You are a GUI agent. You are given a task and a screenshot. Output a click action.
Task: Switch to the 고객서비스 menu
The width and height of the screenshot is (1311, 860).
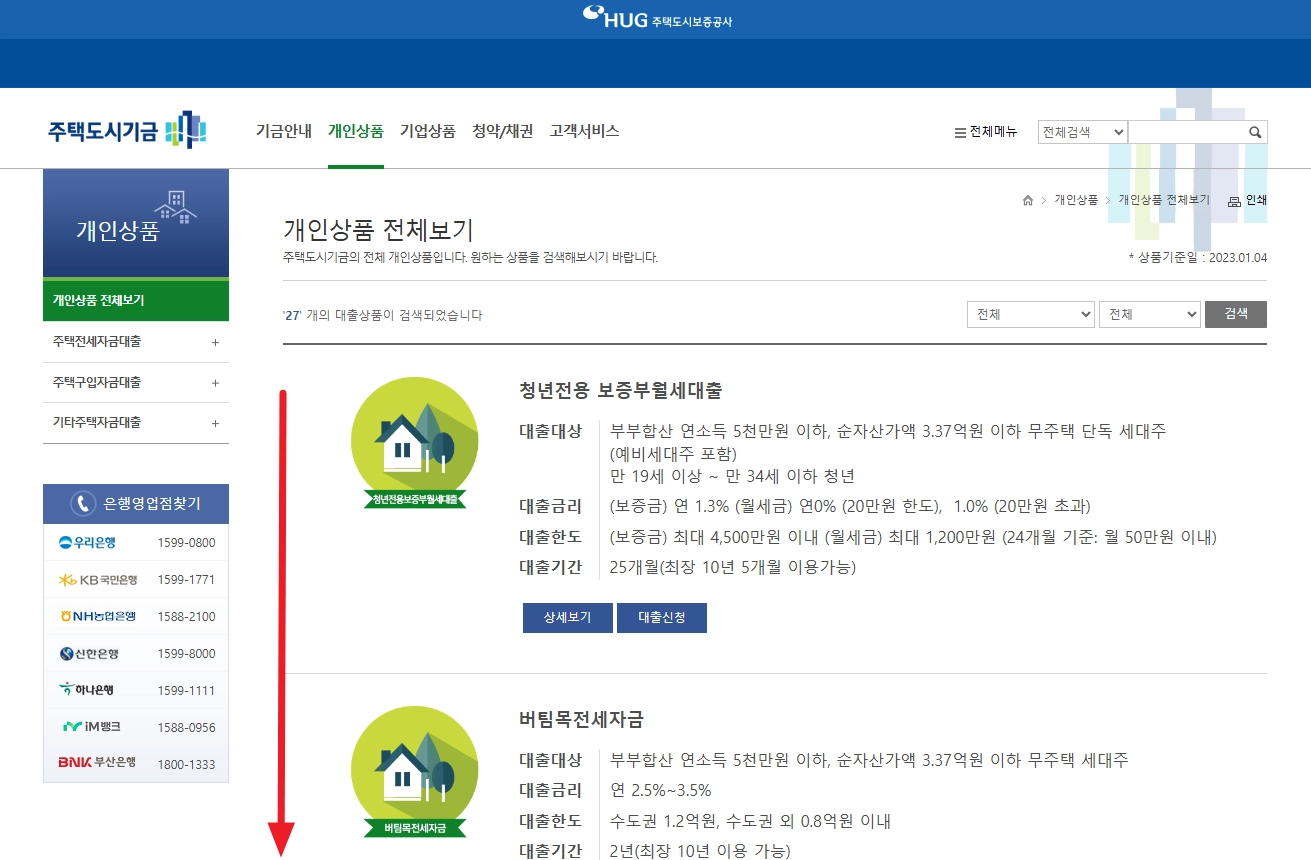click(585, 130)
